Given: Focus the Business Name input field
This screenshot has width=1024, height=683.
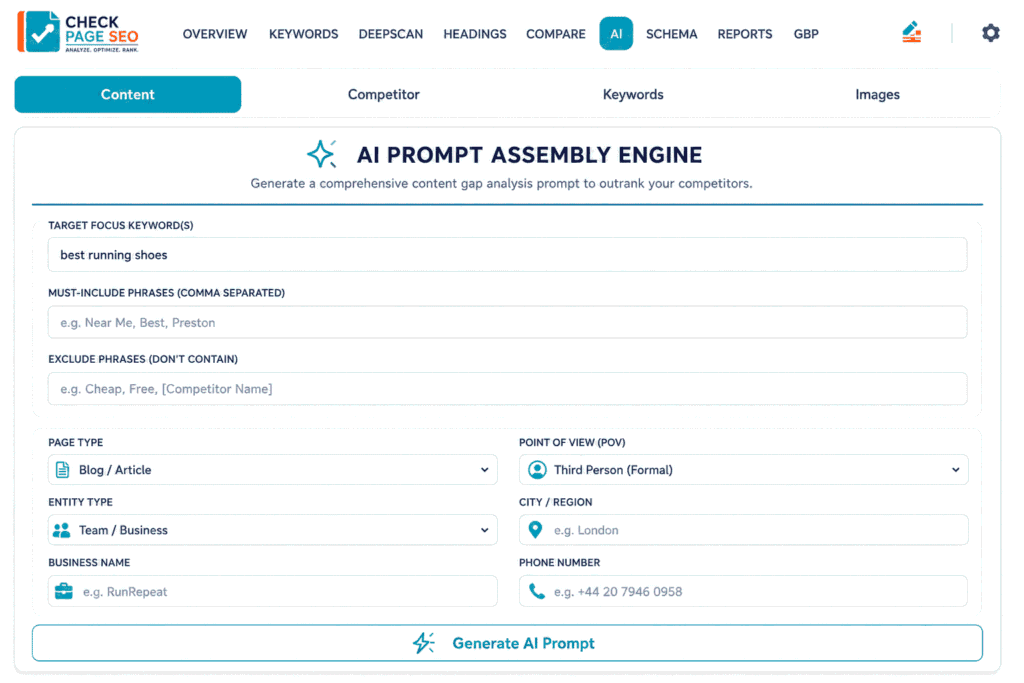Looking at the screenshot, I should [x=273, y=592].
